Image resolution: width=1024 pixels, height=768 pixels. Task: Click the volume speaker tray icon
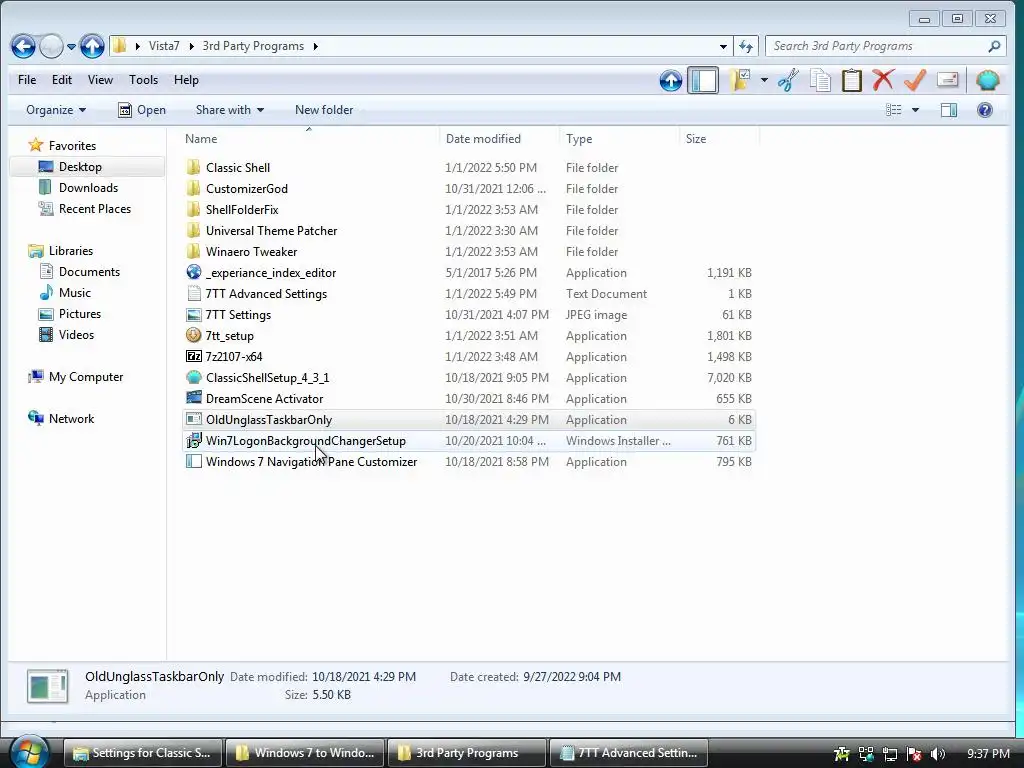tap(938, 754)
